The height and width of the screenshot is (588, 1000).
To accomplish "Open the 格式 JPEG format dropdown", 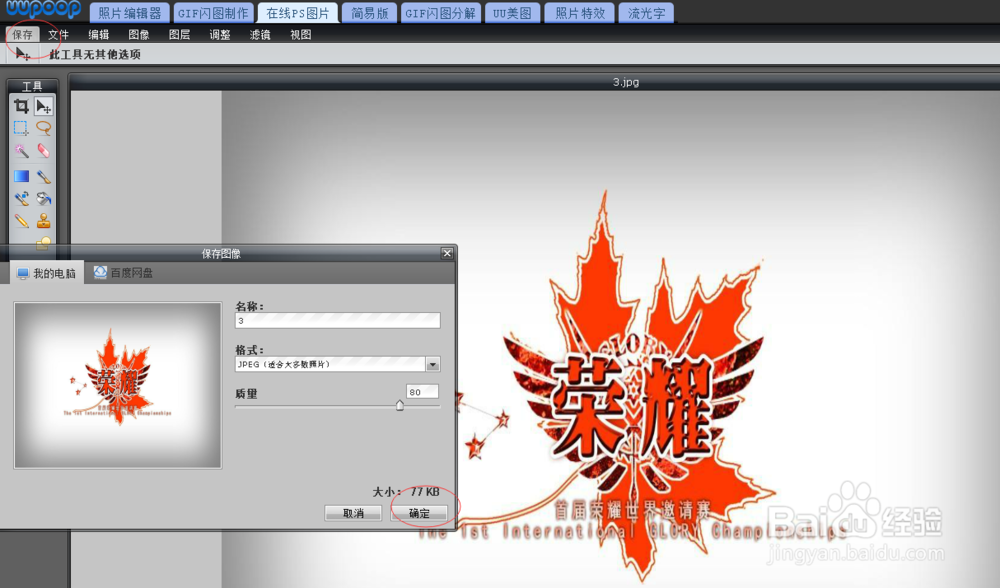I will pos(337,364).
